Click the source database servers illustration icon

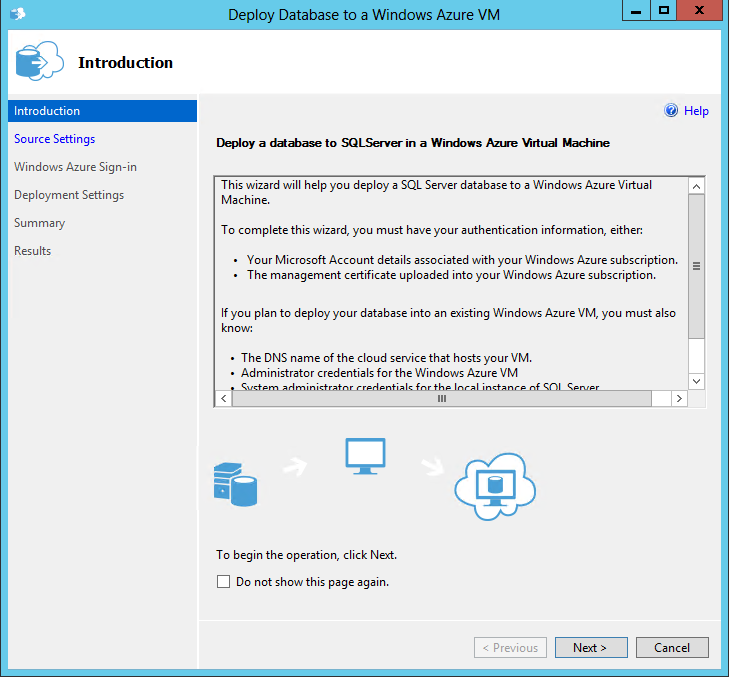point(235,483)
